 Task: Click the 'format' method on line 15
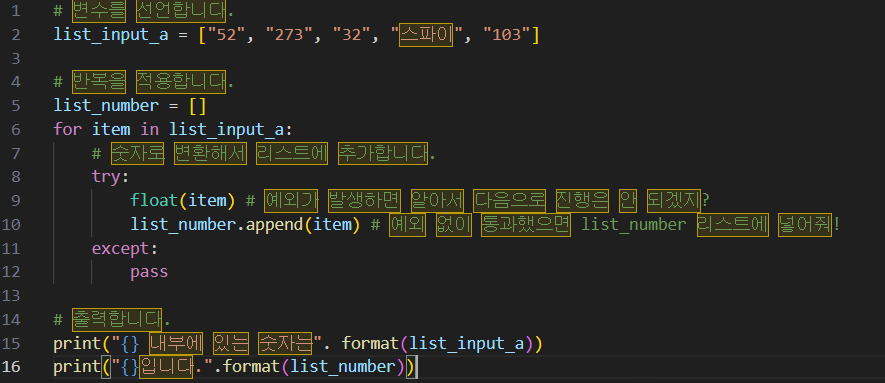370,343
